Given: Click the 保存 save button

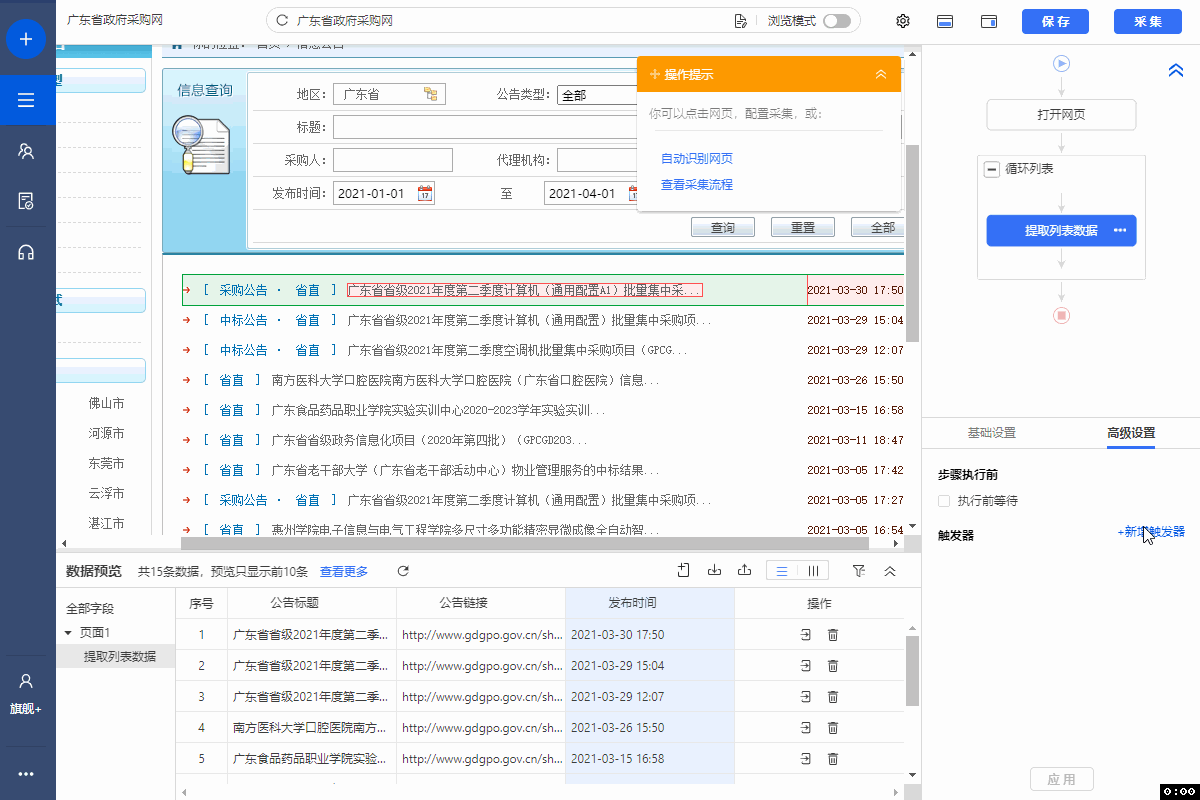Looking at the screenshot, I should pyautogui.click(x=1055, y=21).
